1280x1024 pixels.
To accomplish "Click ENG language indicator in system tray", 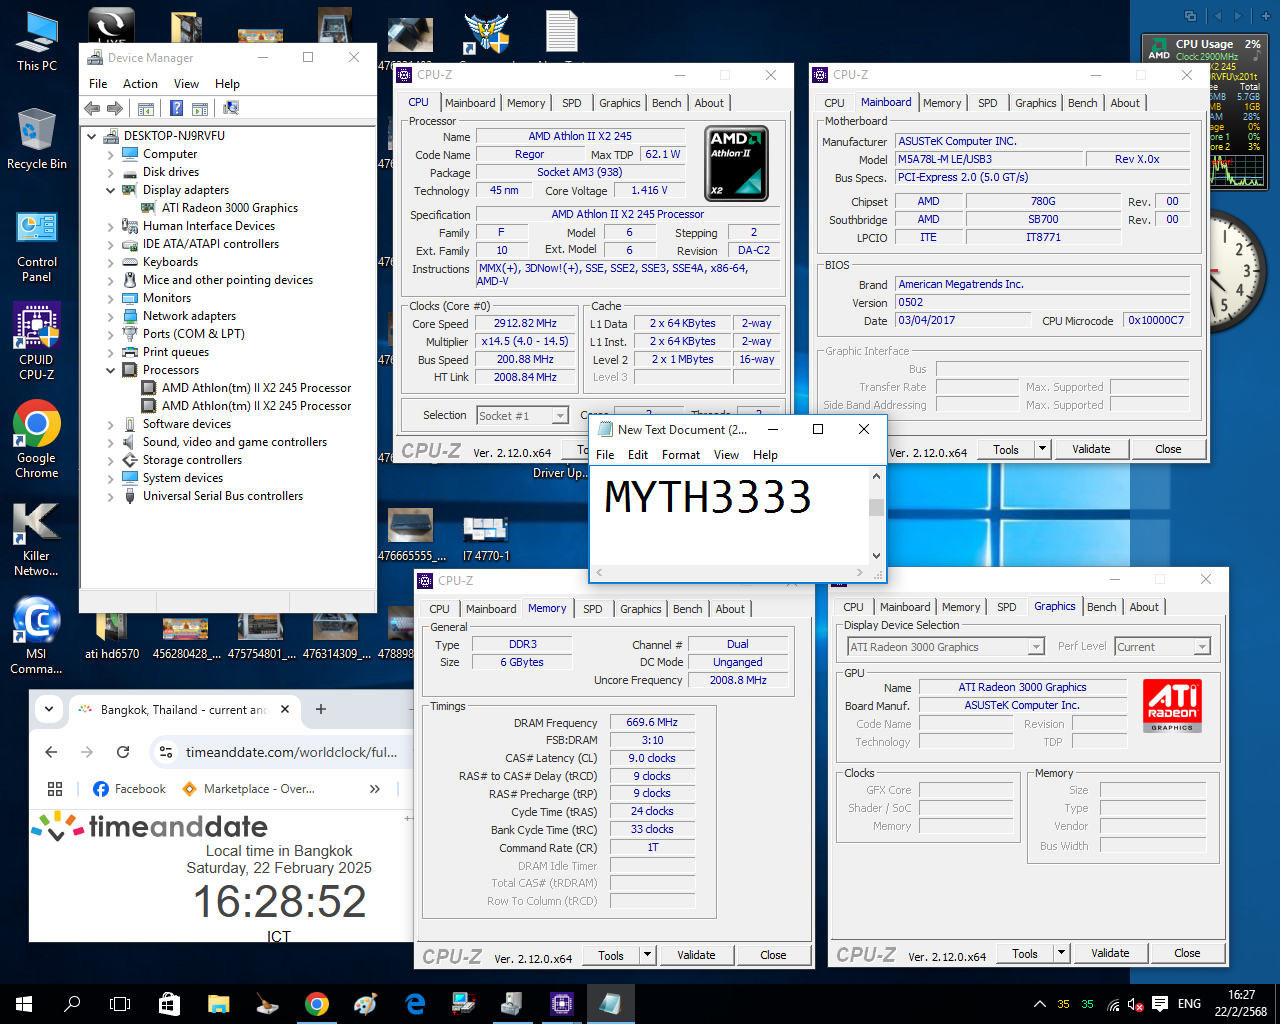I will click(1189, 1004).
